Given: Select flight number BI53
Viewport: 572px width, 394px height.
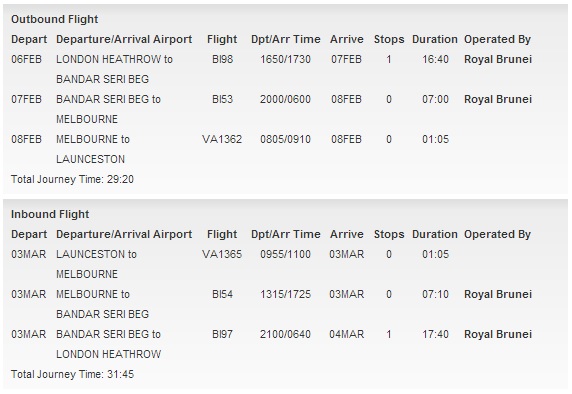Looking at the screenshot, I should (x=222, y=99).
